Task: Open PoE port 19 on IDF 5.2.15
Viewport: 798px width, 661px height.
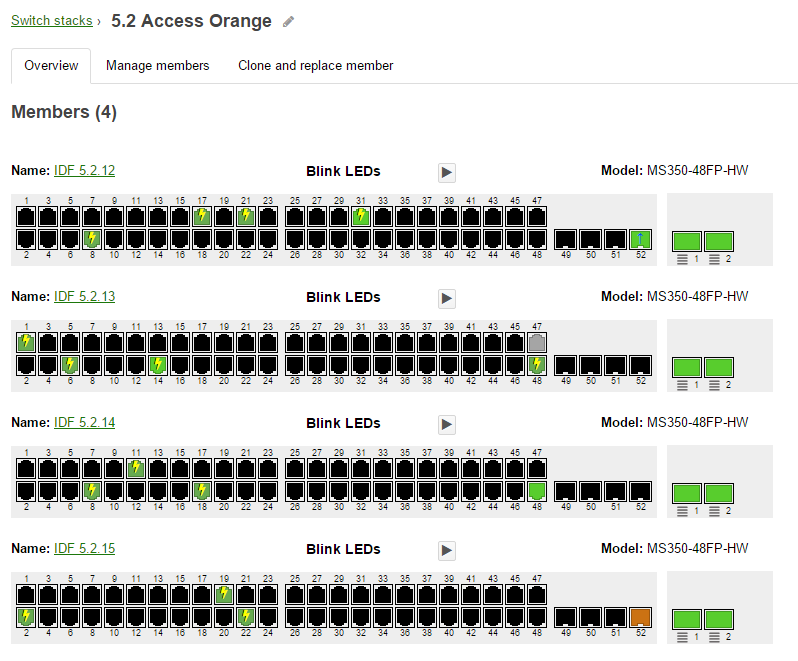Action: [x=224, y=593]
